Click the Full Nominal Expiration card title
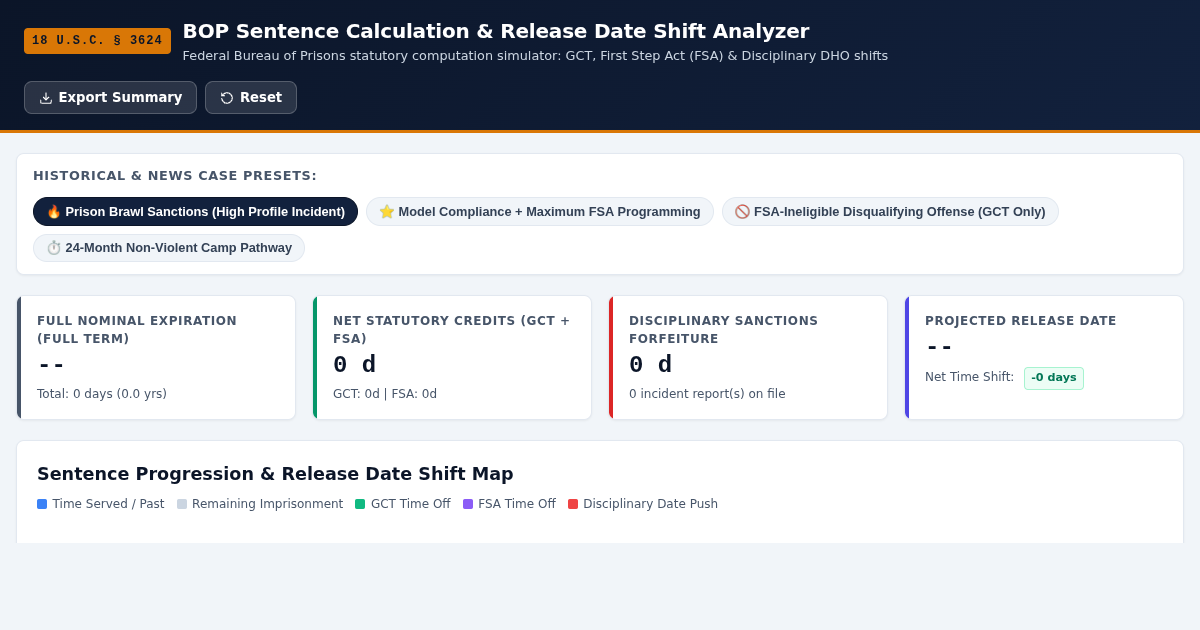1200x630 pixels. [137, 330]
